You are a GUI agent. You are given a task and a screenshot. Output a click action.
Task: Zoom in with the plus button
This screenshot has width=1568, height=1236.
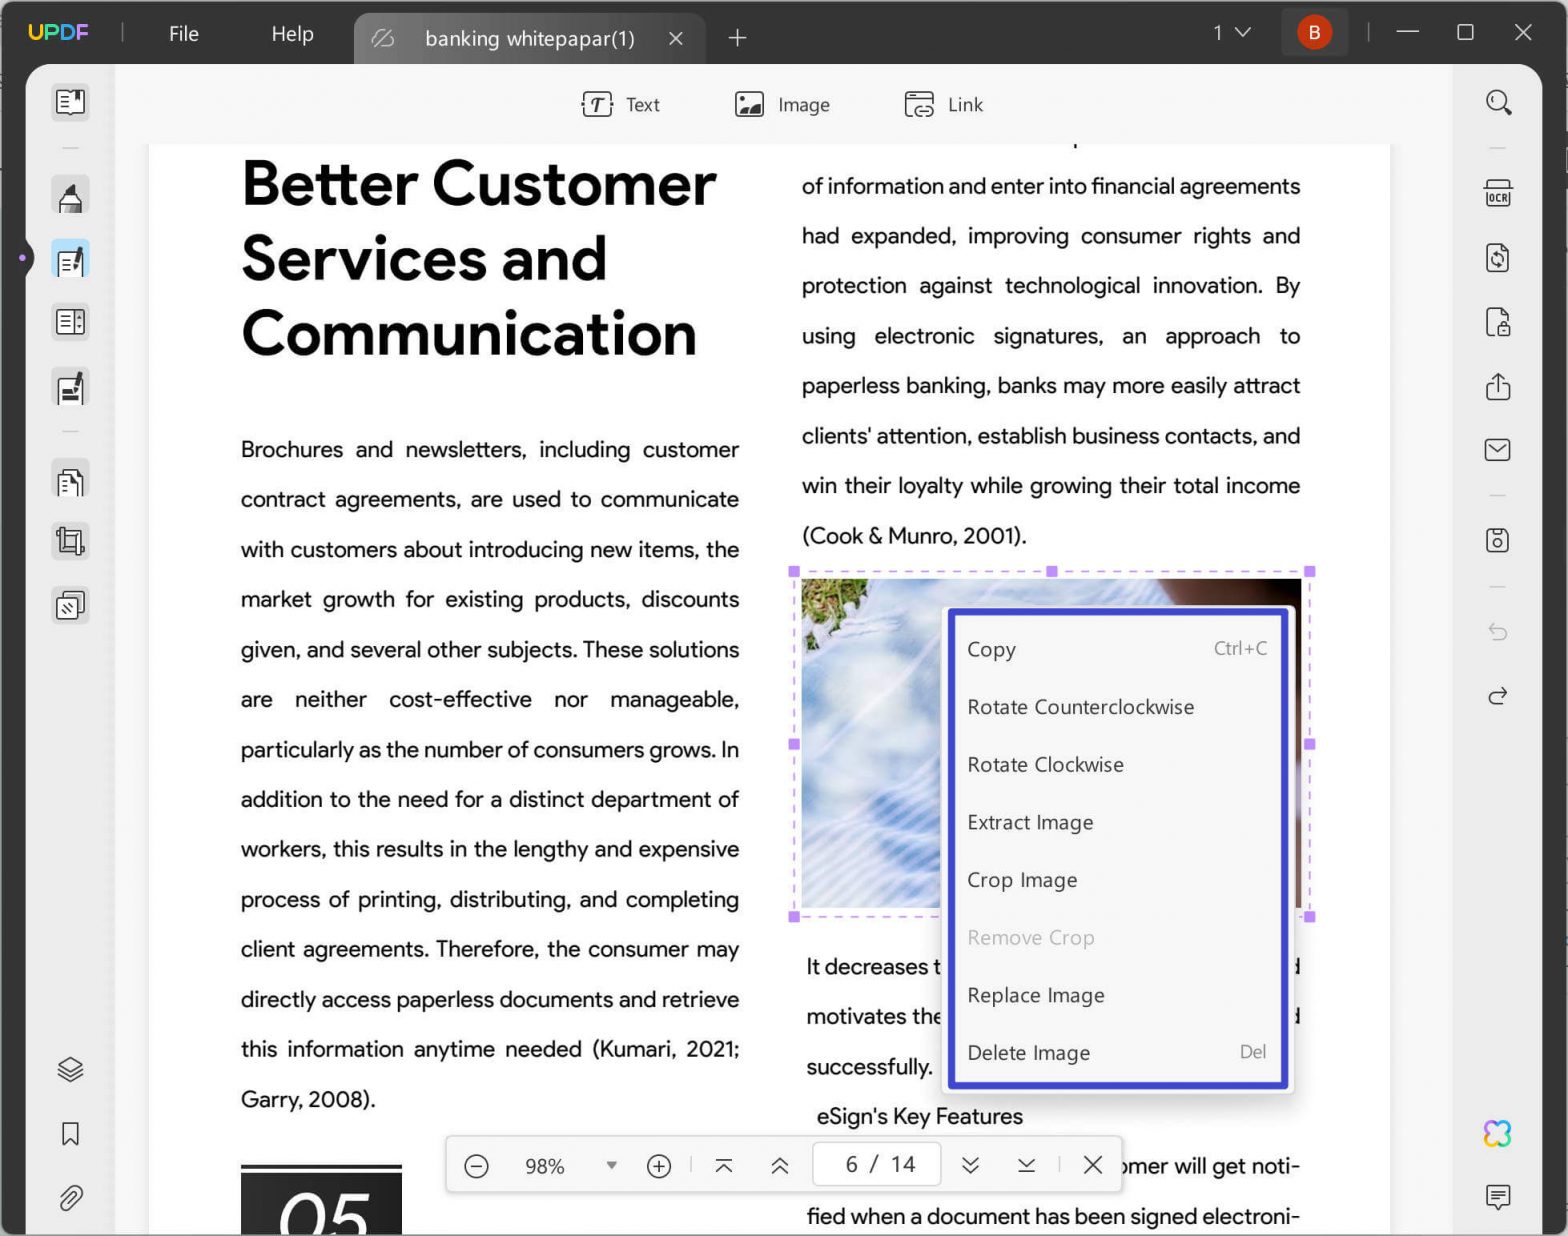coord(658,1165)
